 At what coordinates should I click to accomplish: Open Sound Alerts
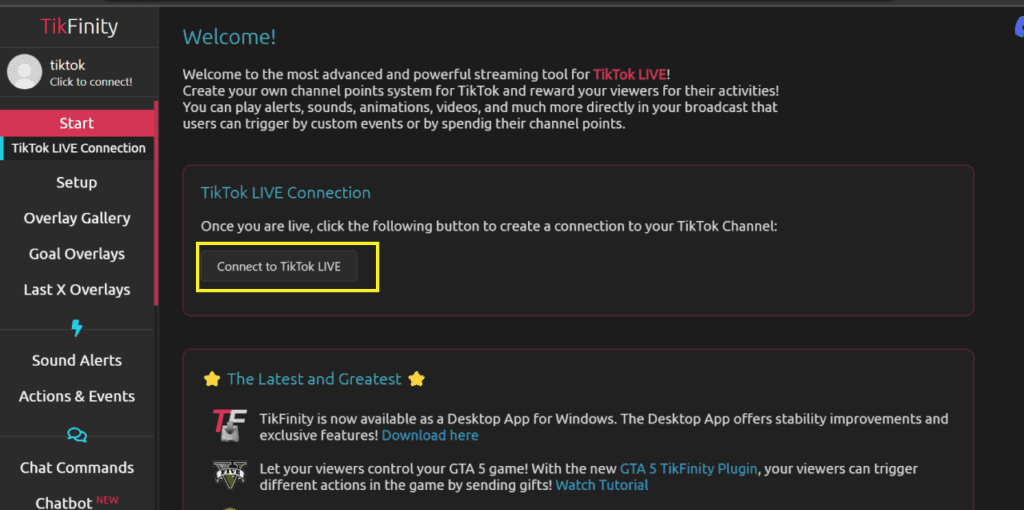[x=77, y=360]
